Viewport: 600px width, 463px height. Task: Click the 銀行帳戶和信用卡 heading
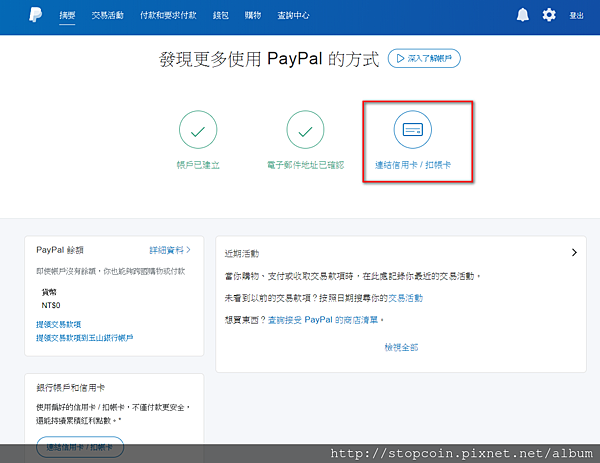(x=70, y=388)
